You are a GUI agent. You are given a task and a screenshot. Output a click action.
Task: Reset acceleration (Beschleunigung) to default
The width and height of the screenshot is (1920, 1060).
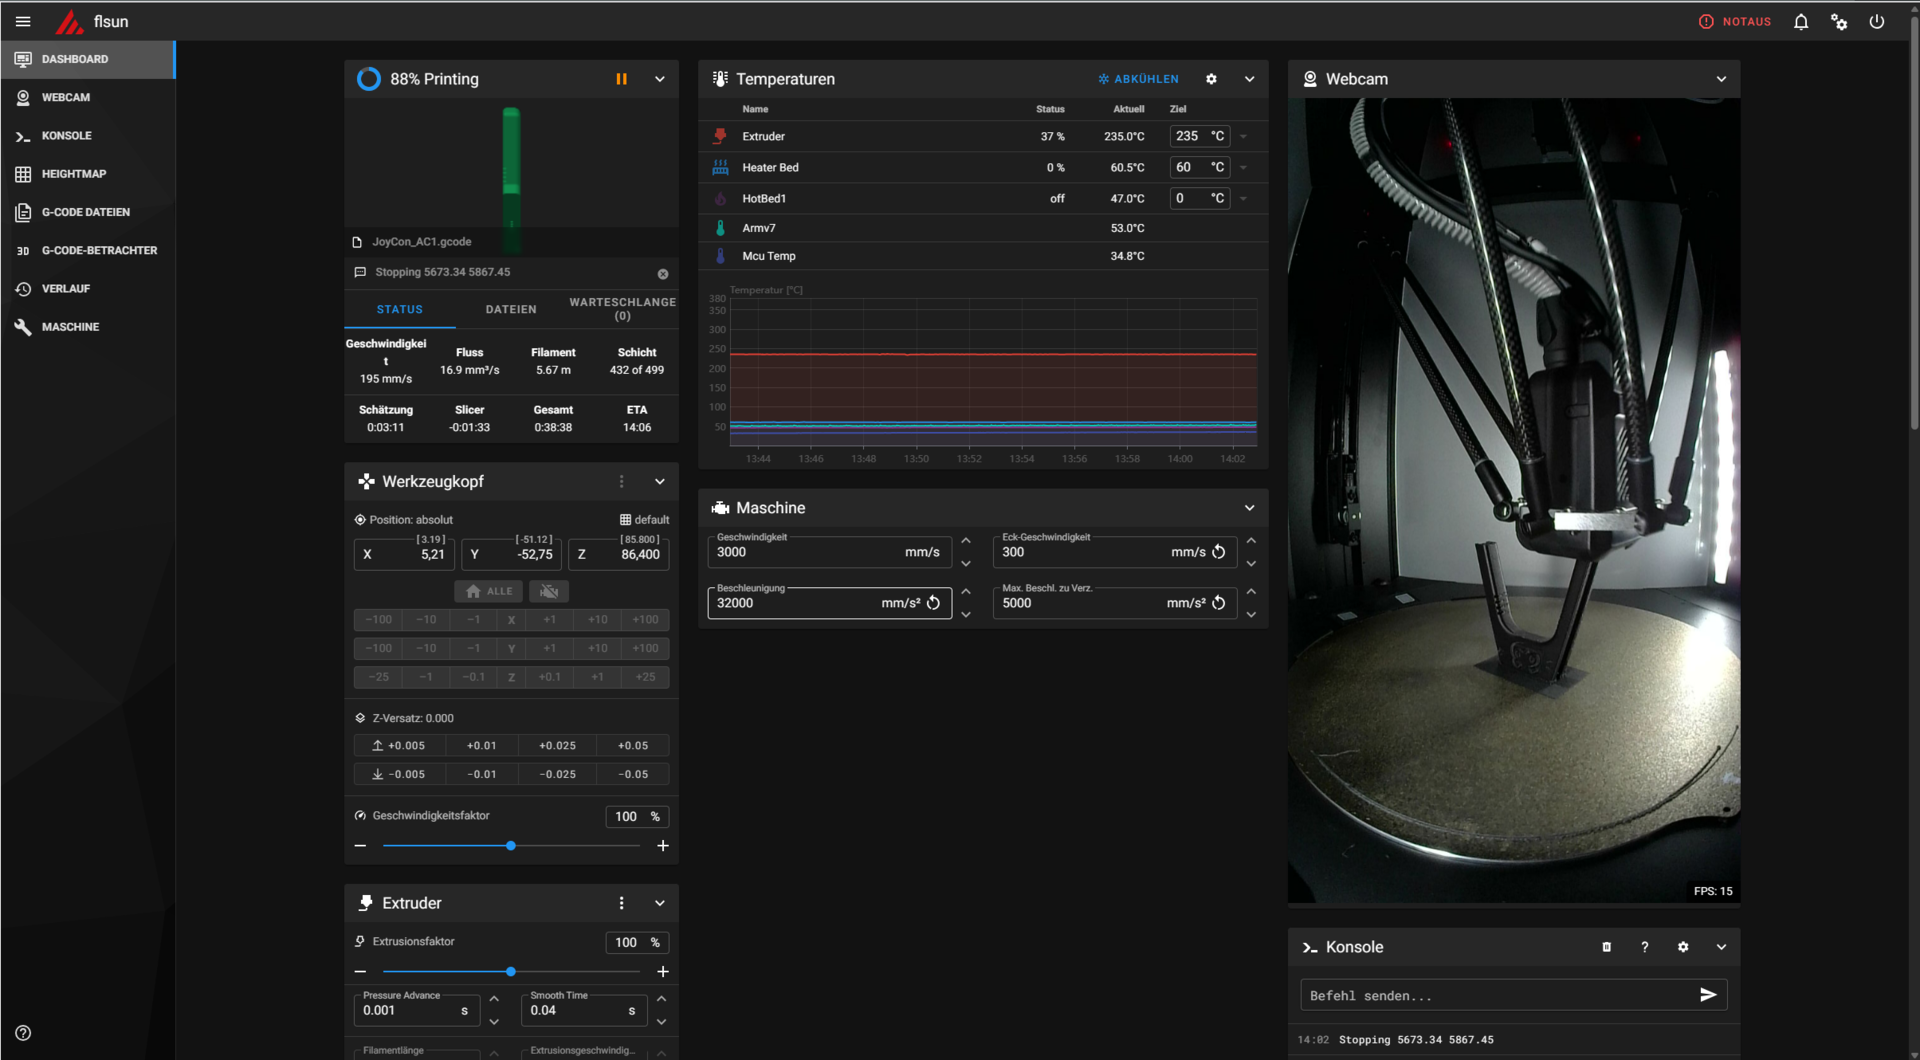[x=933, y=603]
